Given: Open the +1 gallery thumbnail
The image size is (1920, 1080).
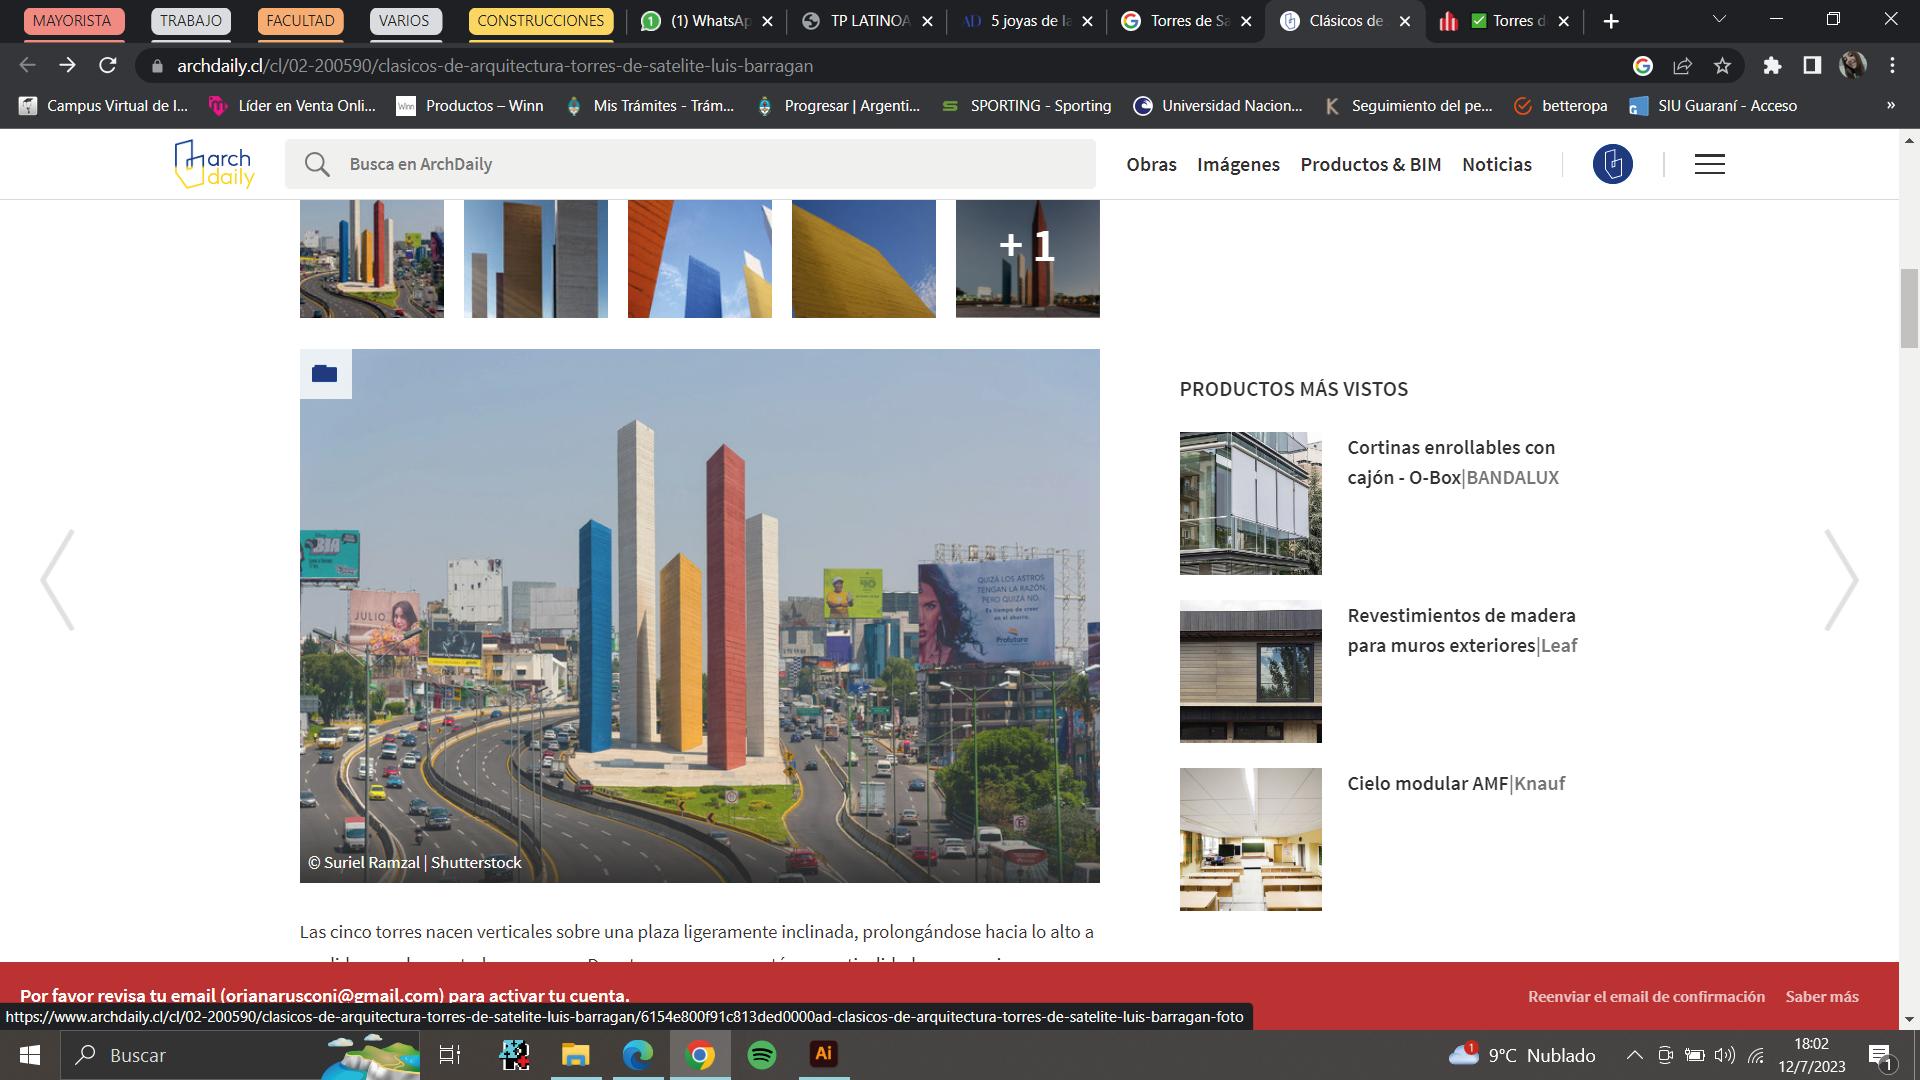Looking at the screenshot, I should pyautogui.click(x=1027, y=258).
